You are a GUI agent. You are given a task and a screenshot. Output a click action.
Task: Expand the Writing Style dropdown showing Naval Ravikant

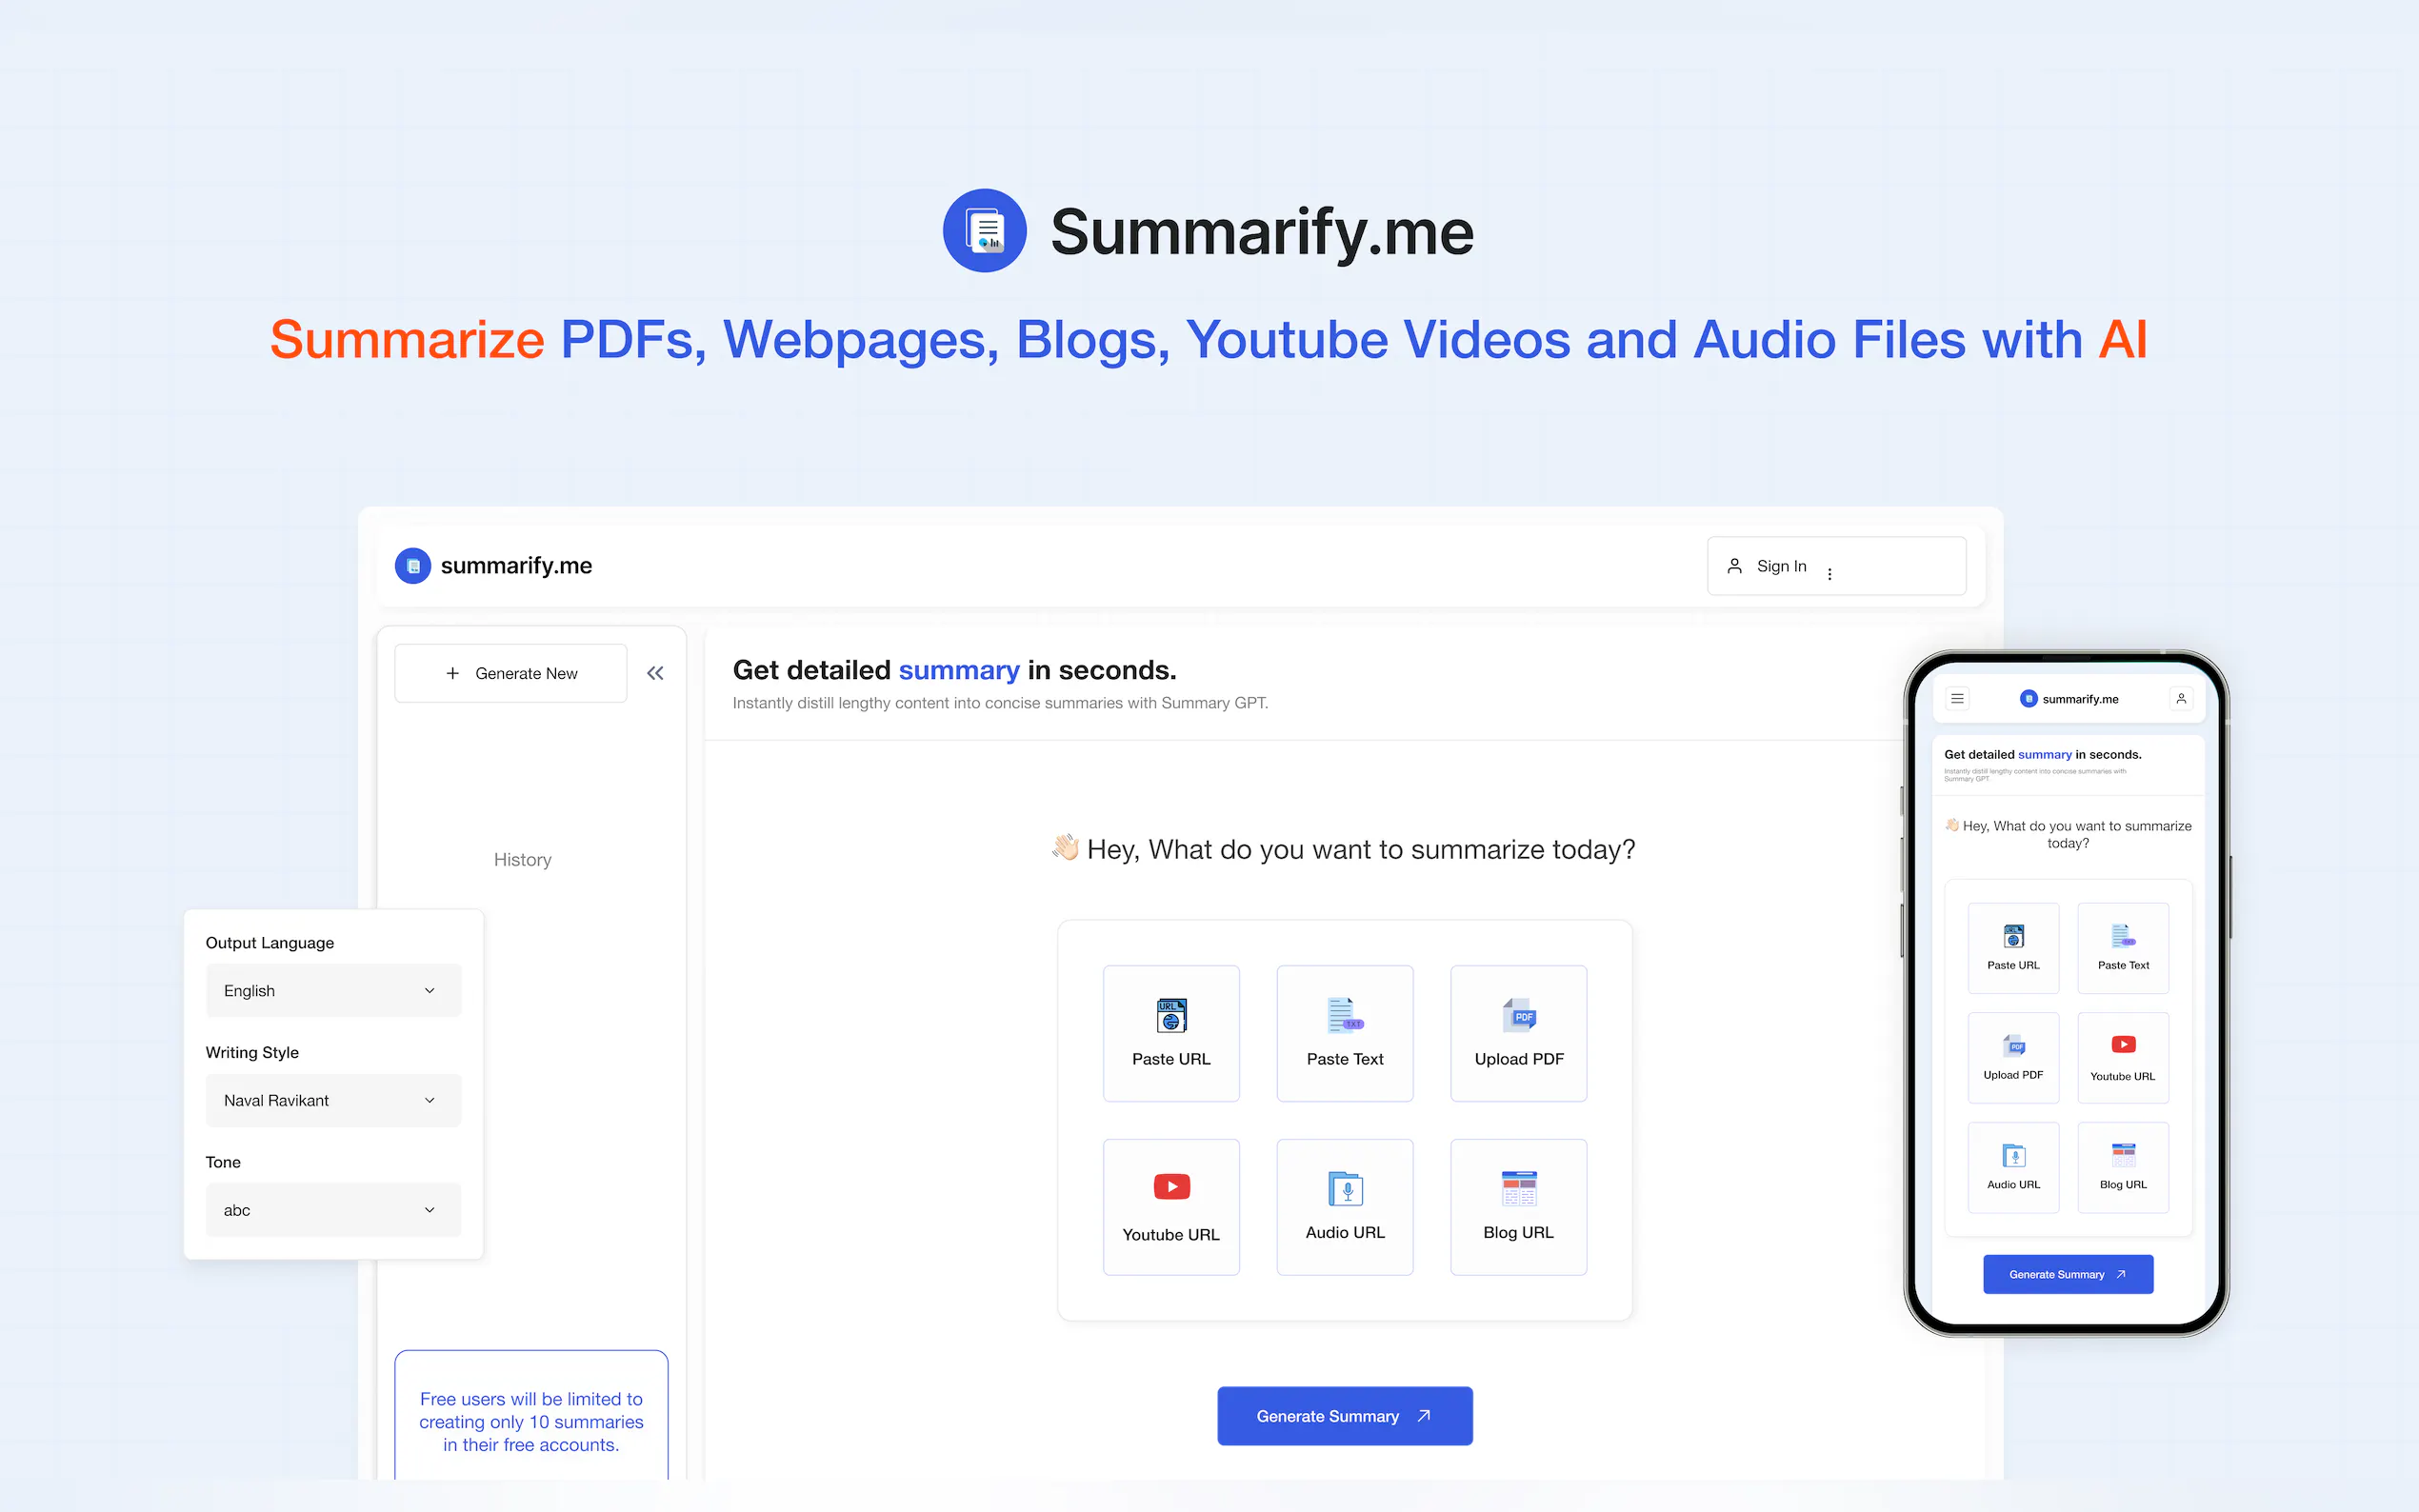pyautogui.click(x=333, y=1100)
